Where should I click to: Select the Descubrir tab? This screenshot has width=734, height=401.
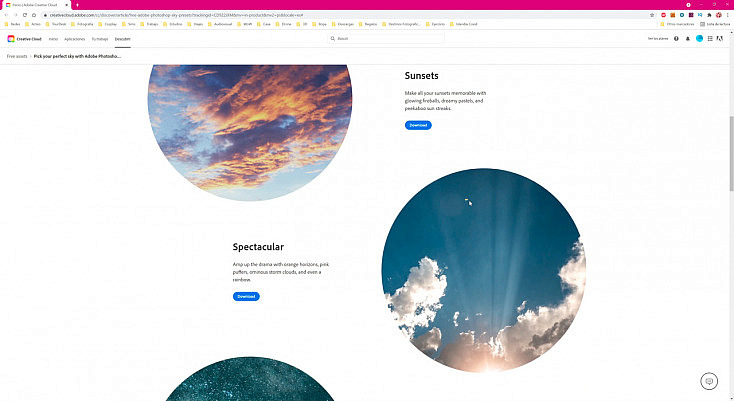coord(123,39)
